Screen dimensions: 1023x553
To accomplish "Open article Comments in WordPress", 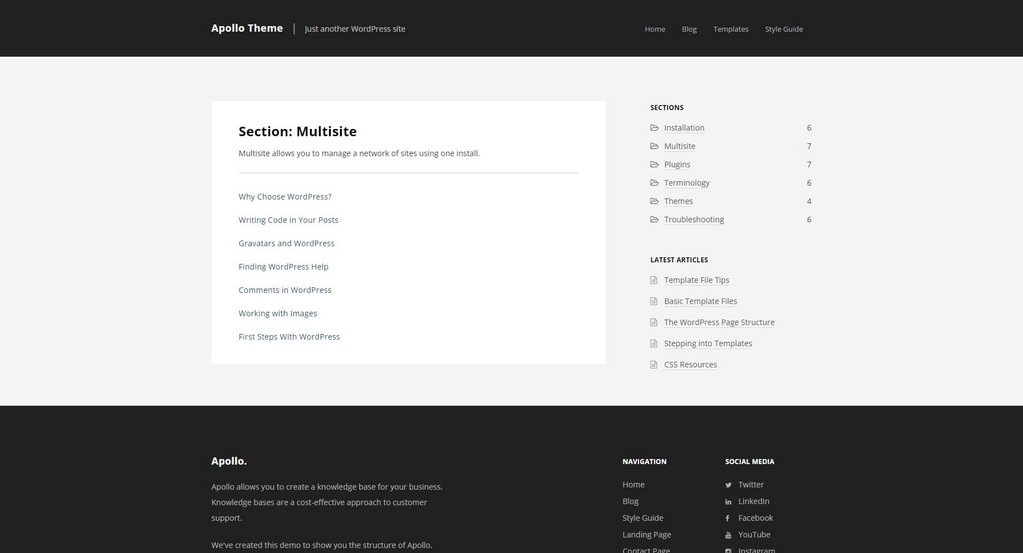I will (285, 290).
